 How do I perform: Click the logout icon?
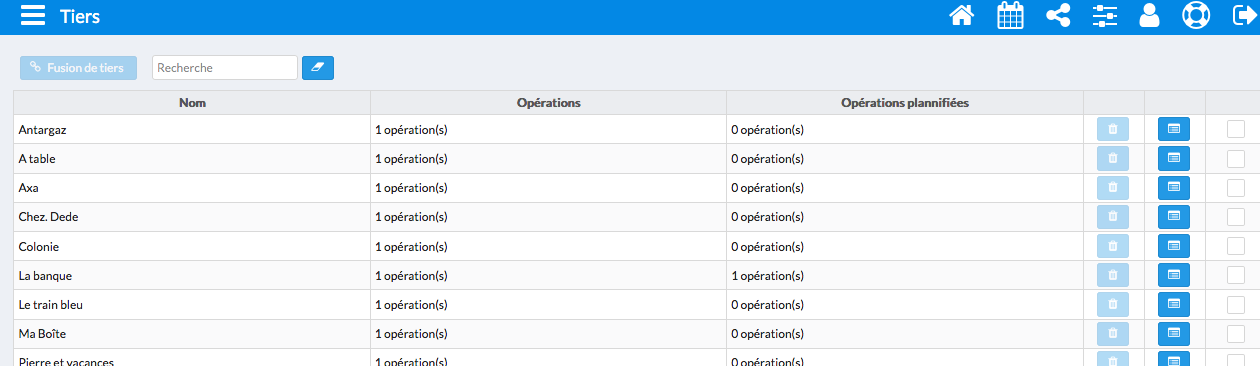click(x=1245, y=16)
